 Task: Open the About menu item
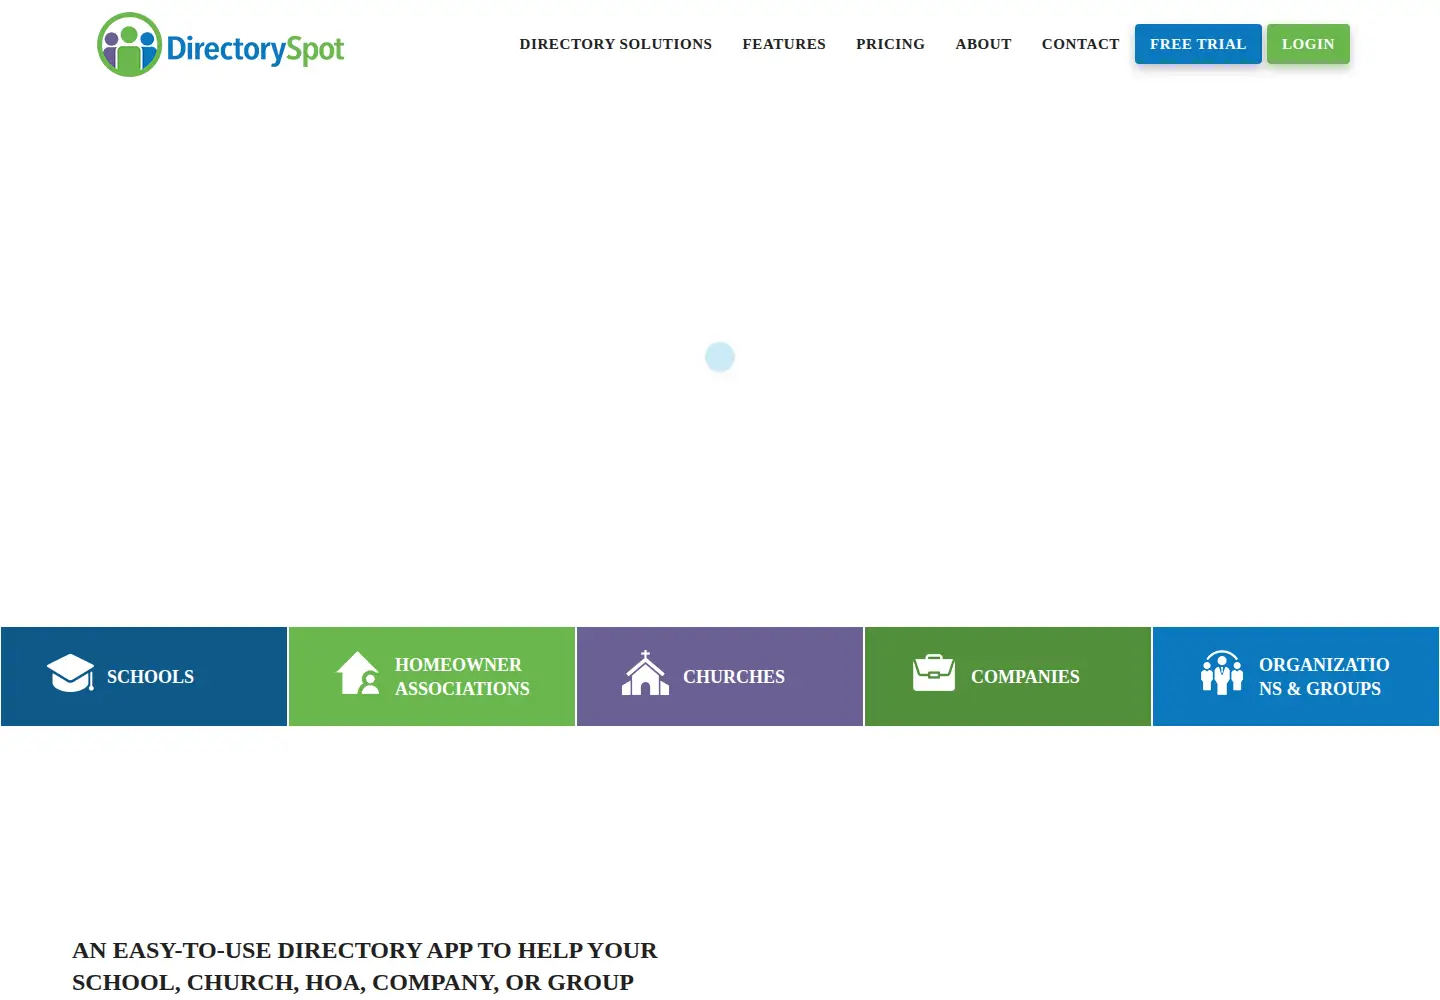[x=983, y=44]
